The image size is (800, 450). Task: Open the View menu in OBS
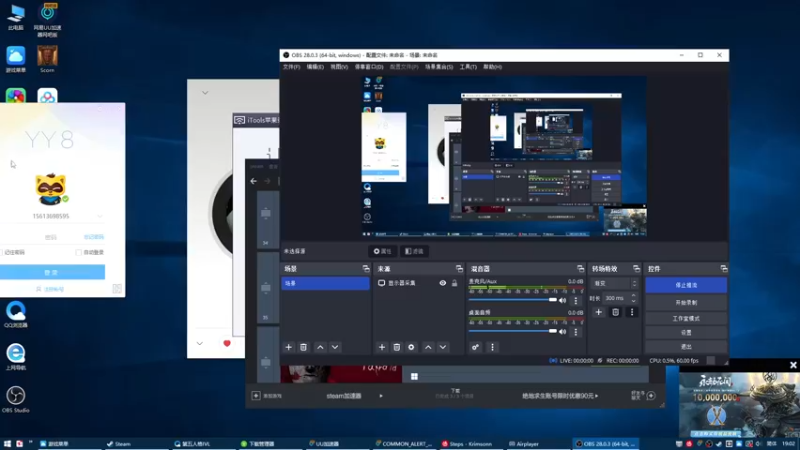(339, 67)
